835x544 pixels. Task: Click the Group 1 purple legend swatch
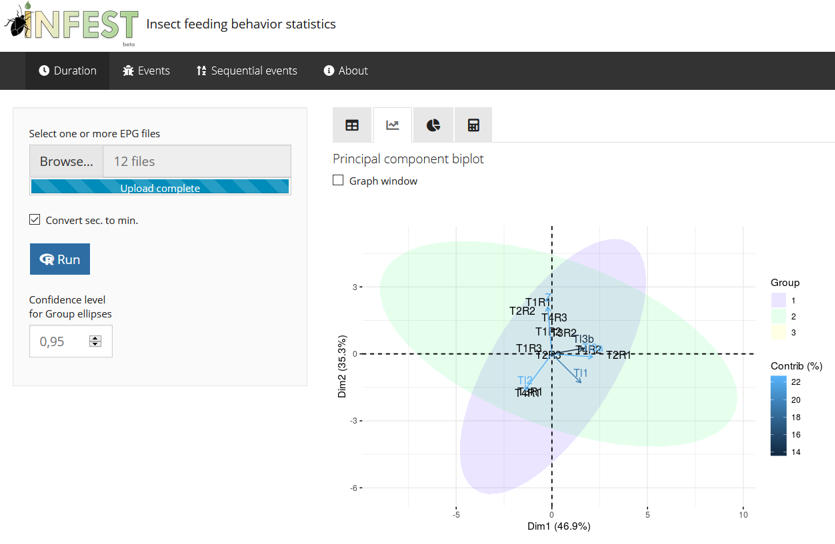point(779,300)
